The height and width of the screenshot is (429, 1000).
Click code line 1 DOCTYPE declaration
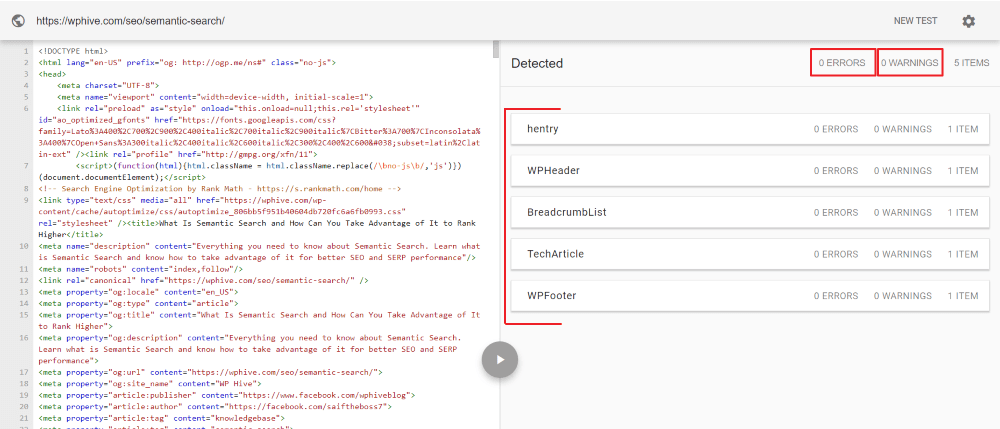click(x=73, y=51)
